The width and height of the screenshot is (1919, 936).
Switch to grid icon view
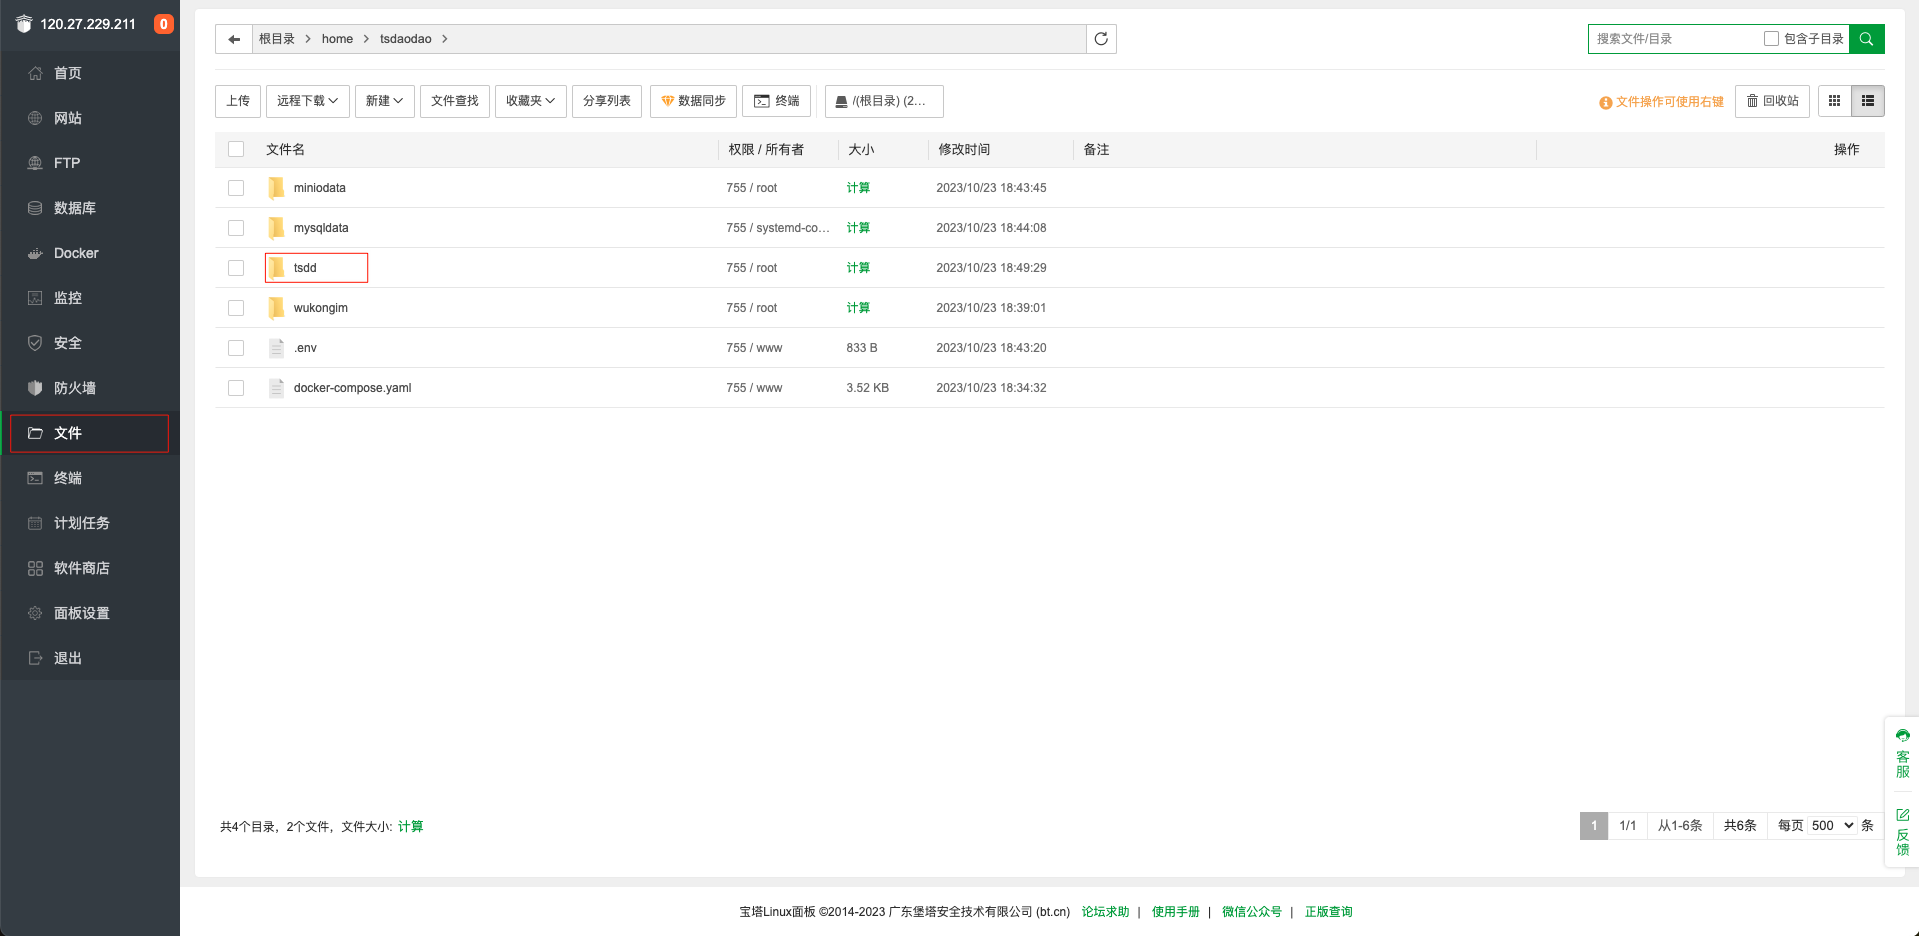coord(1834,101)
